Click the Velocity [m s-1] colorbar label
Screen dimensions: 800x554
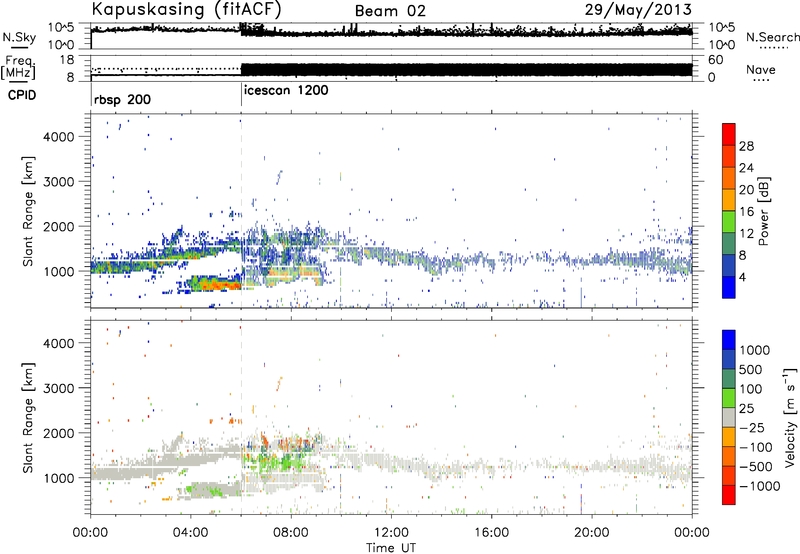(790, 417)
